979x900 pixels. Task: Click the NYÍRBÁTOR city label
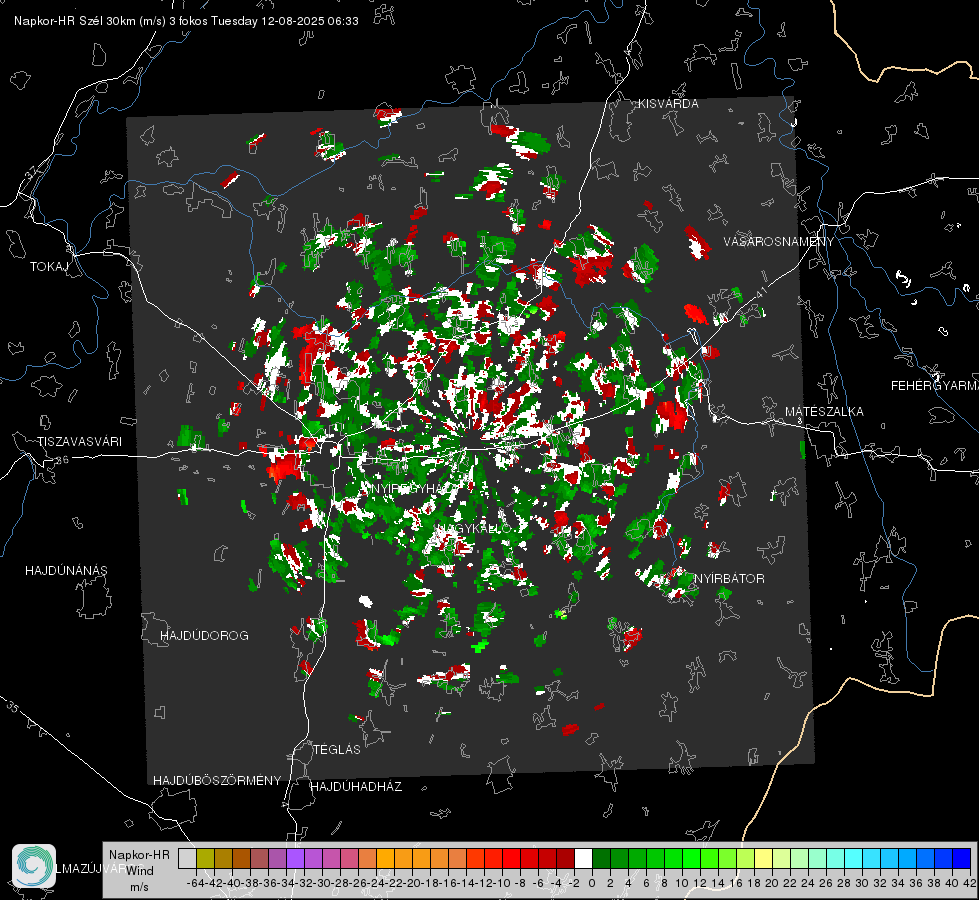(729, 579)
